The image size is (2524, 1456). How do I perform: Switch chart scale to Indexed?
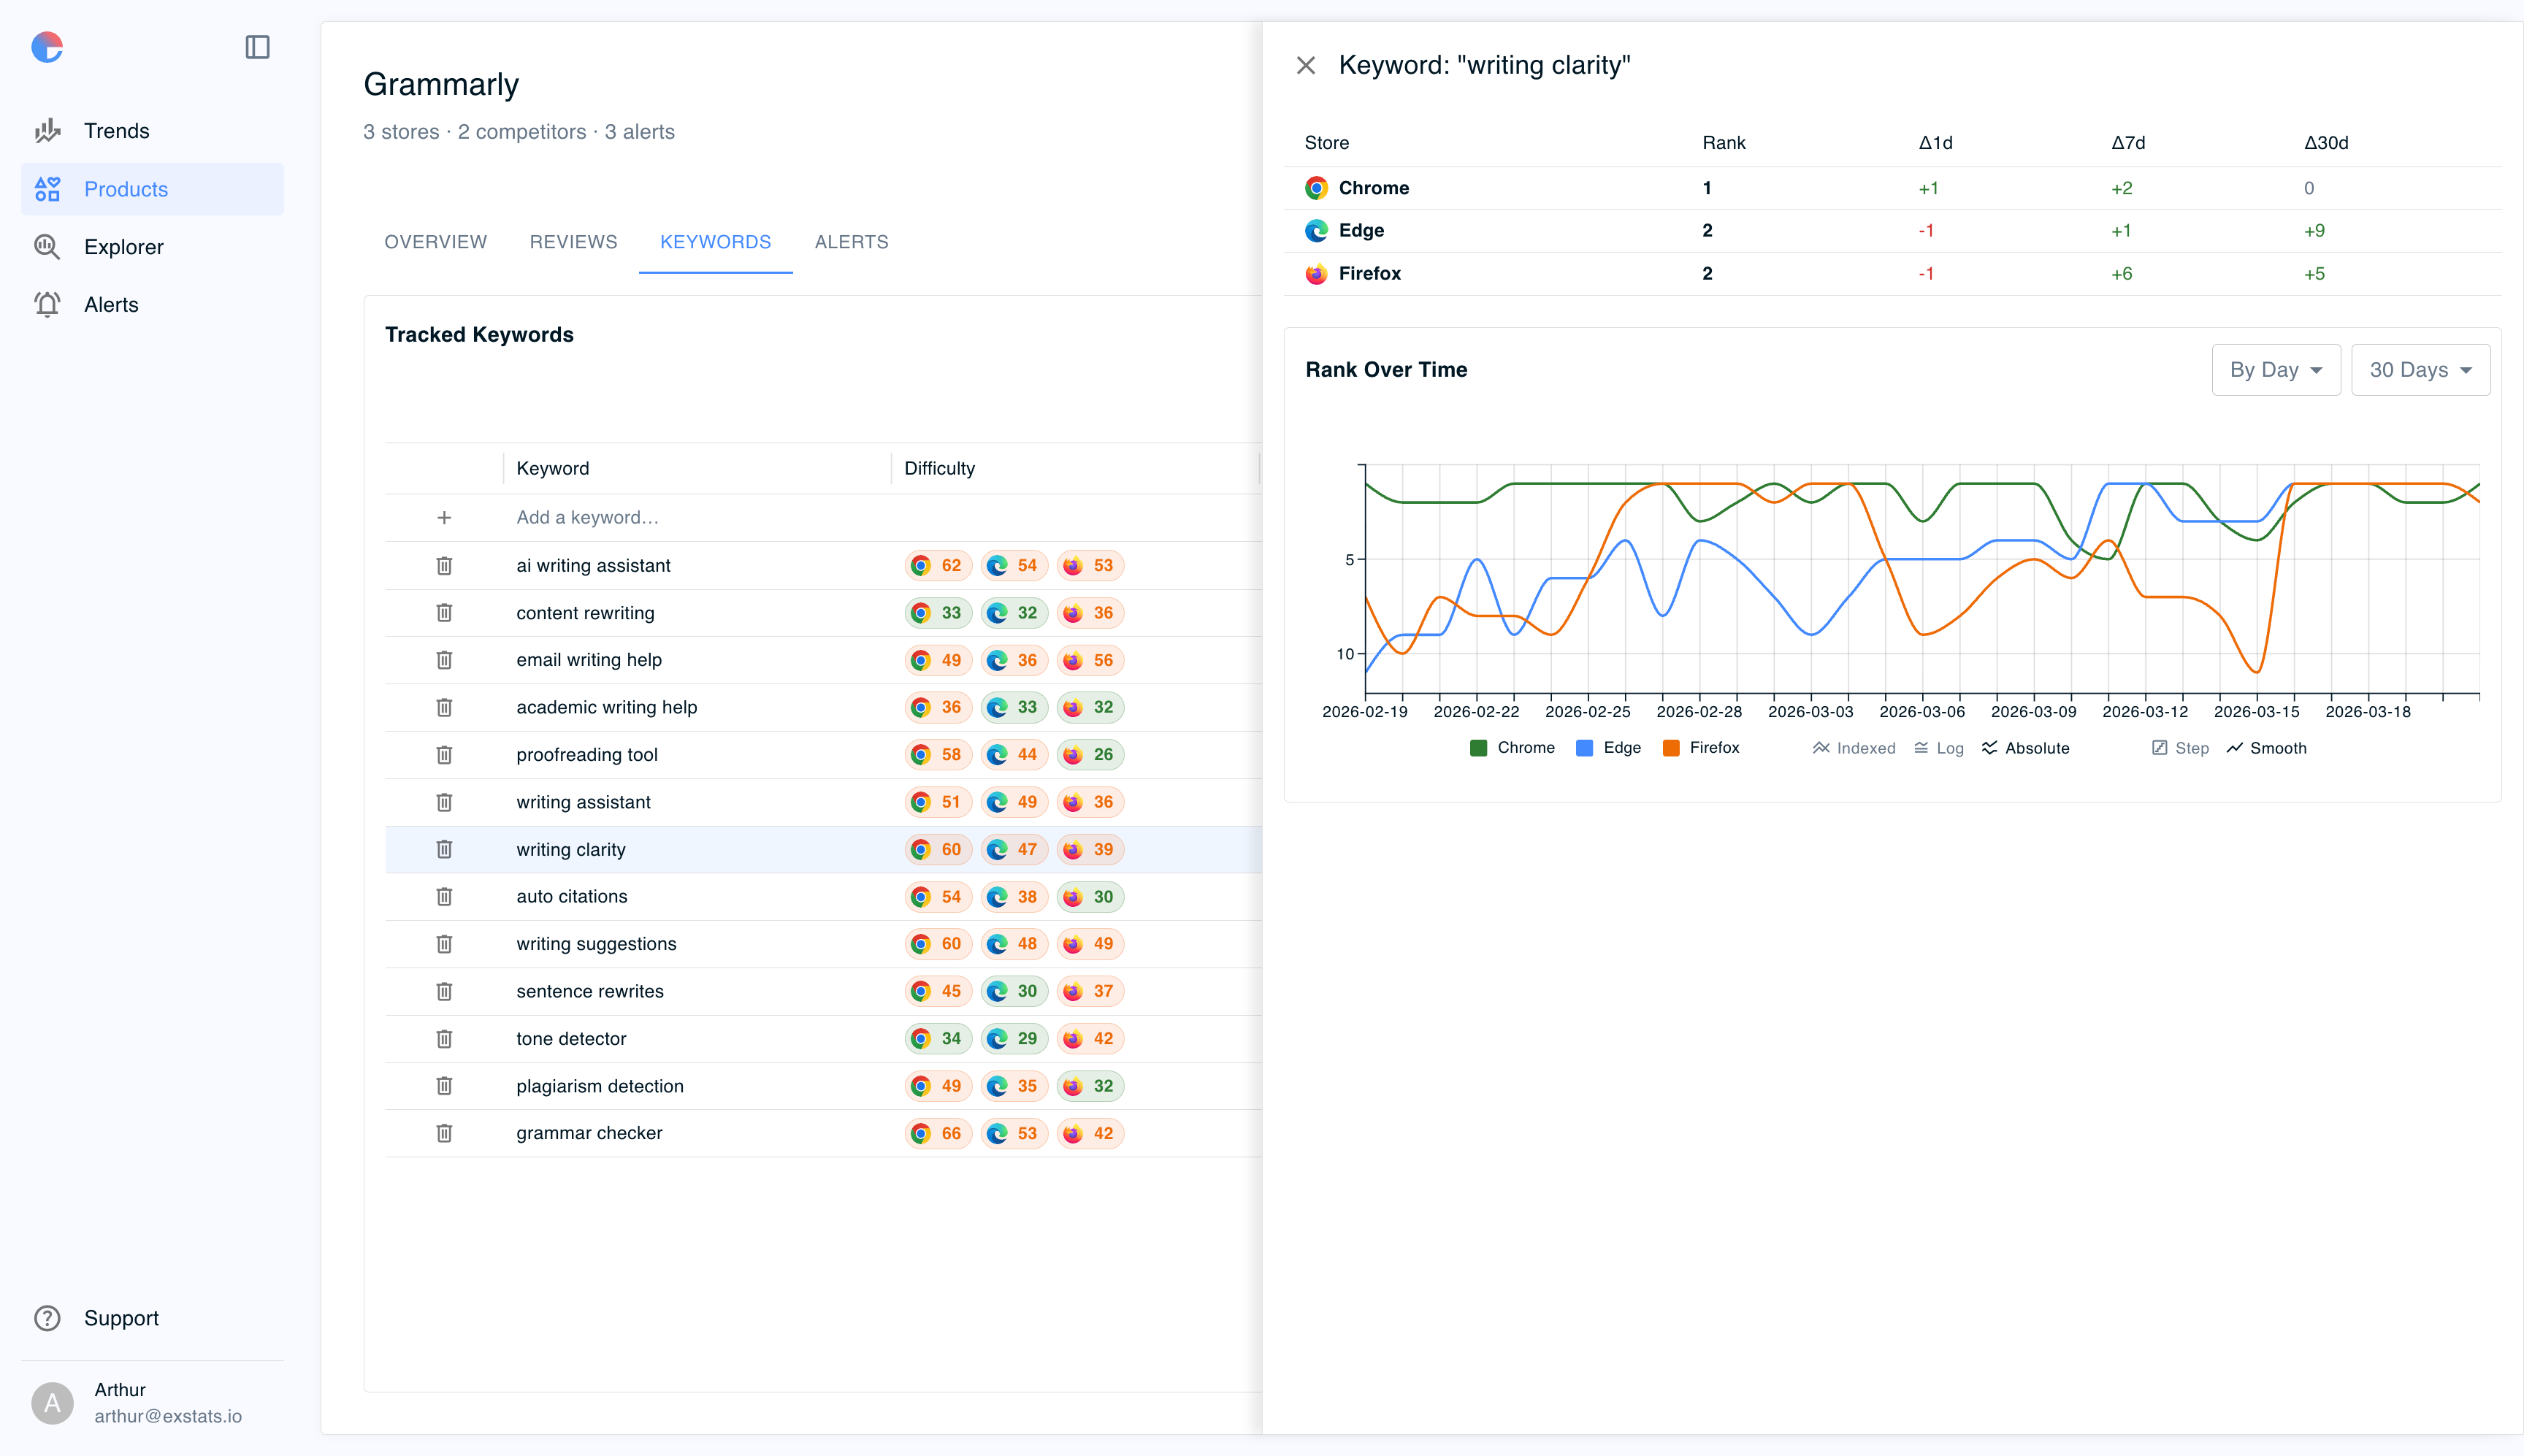[x=1854, y=748]
